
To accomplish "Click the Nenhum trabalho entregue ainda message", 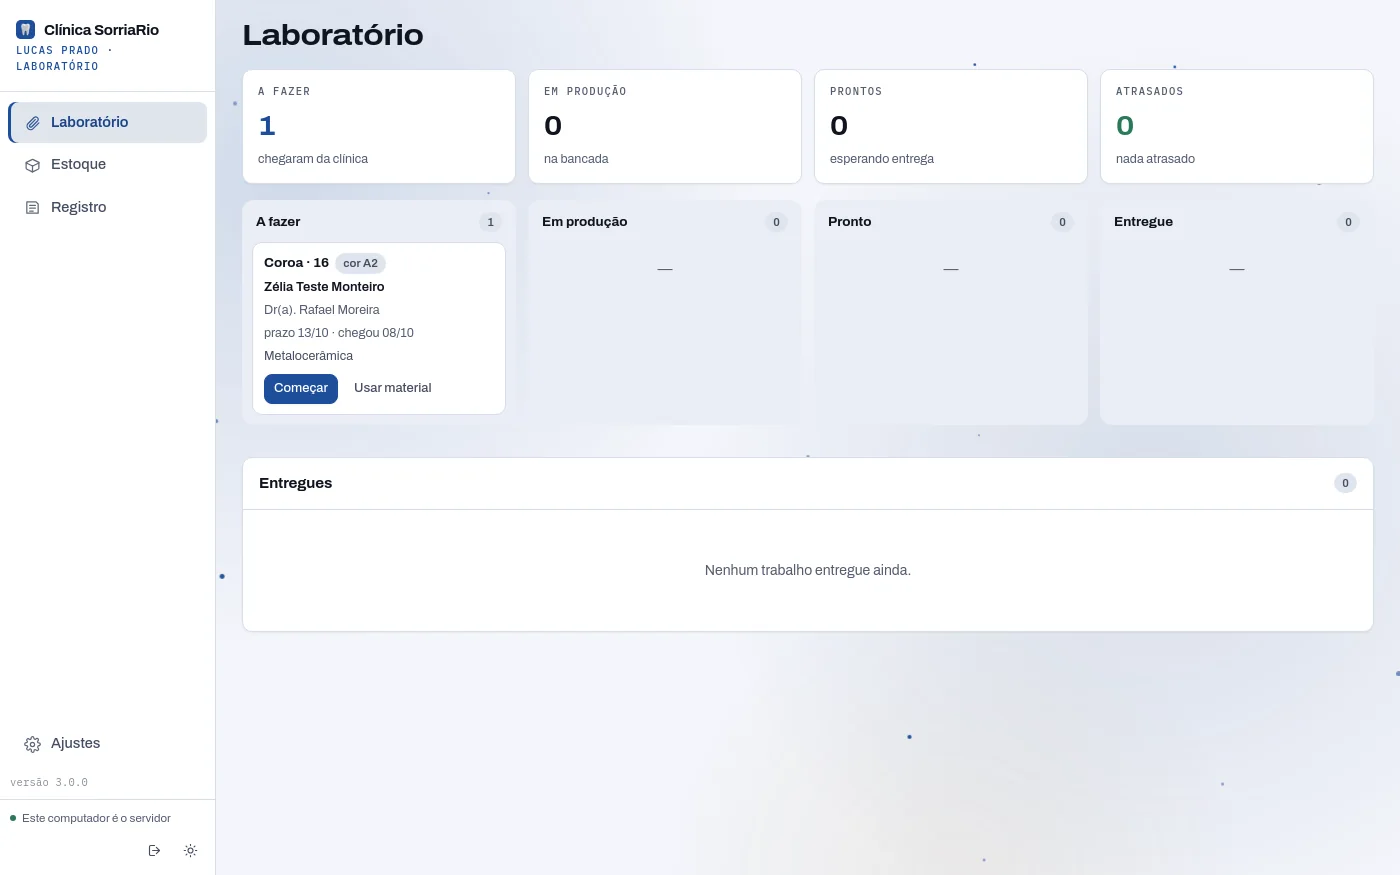I will [x=808, y=570].
